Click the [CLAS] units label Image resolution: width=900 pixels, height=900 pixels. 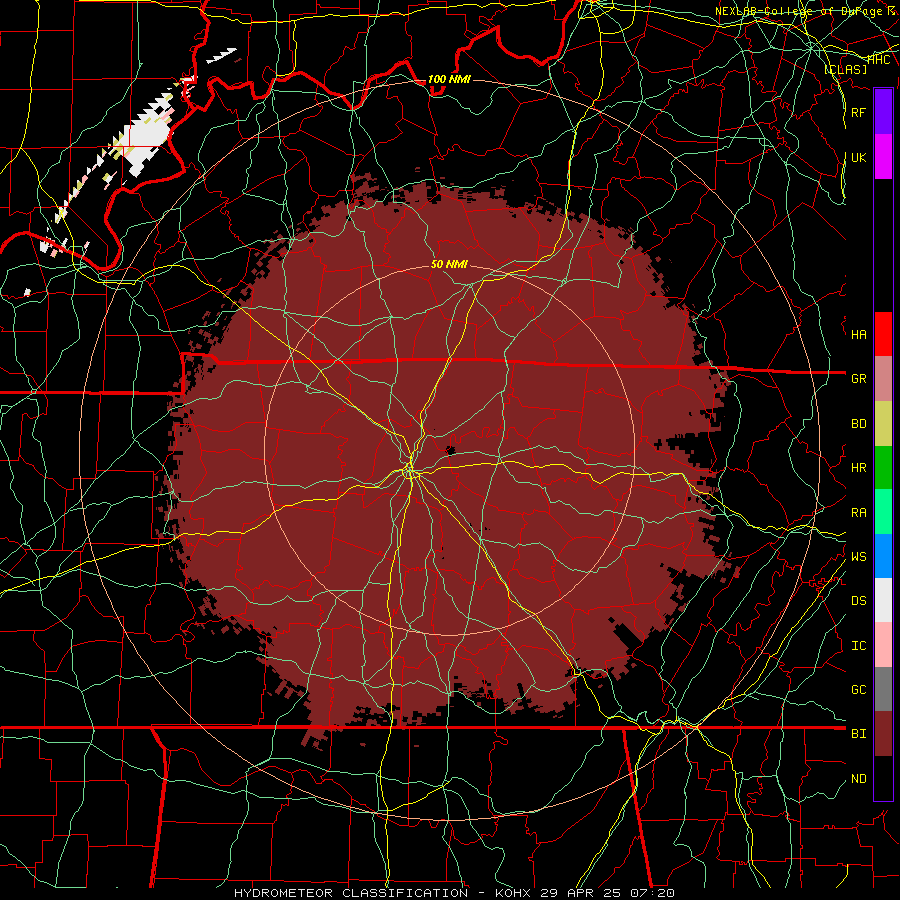(x=845, y=69)
